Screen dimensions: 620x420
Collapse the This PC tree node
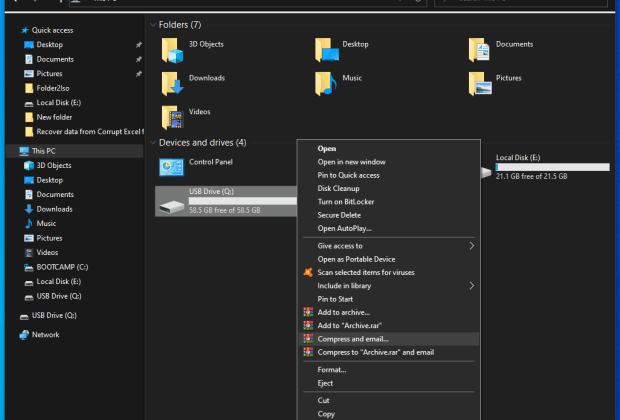tap(11, 151)
